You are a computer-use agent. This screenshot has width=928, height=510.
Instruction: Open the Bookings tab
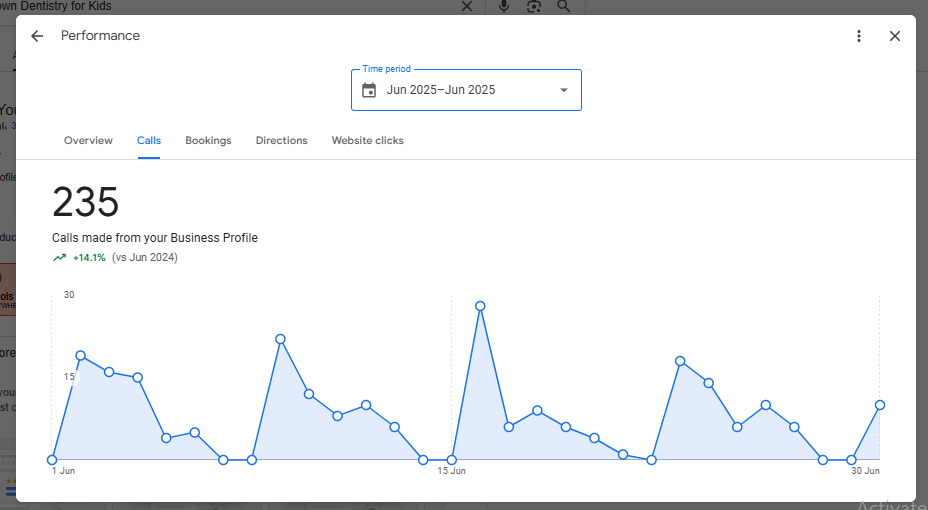point(208,141)
